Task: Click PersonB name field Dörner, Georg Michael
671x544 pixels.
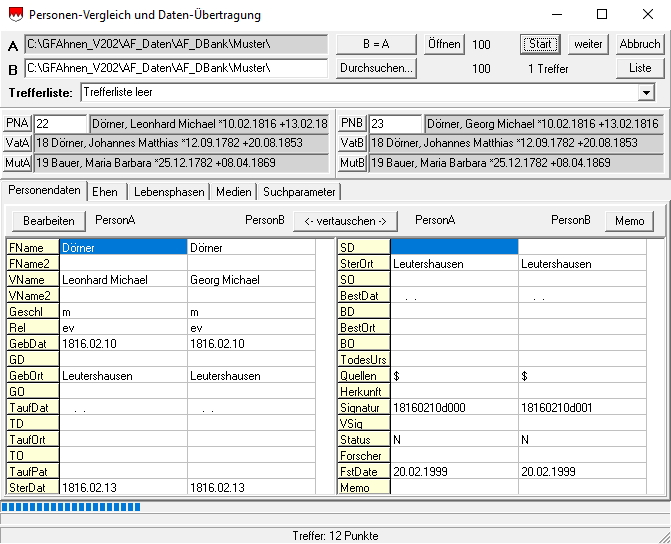Action: [544, 124]
